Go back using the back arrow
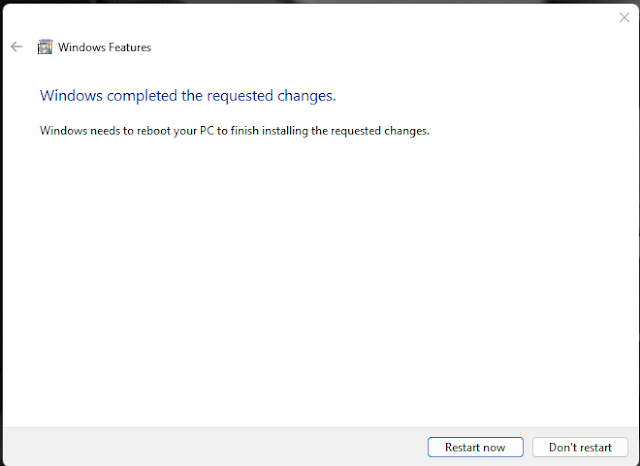The width and height of the screenshot is (640, 466). (x=16, y=47)
